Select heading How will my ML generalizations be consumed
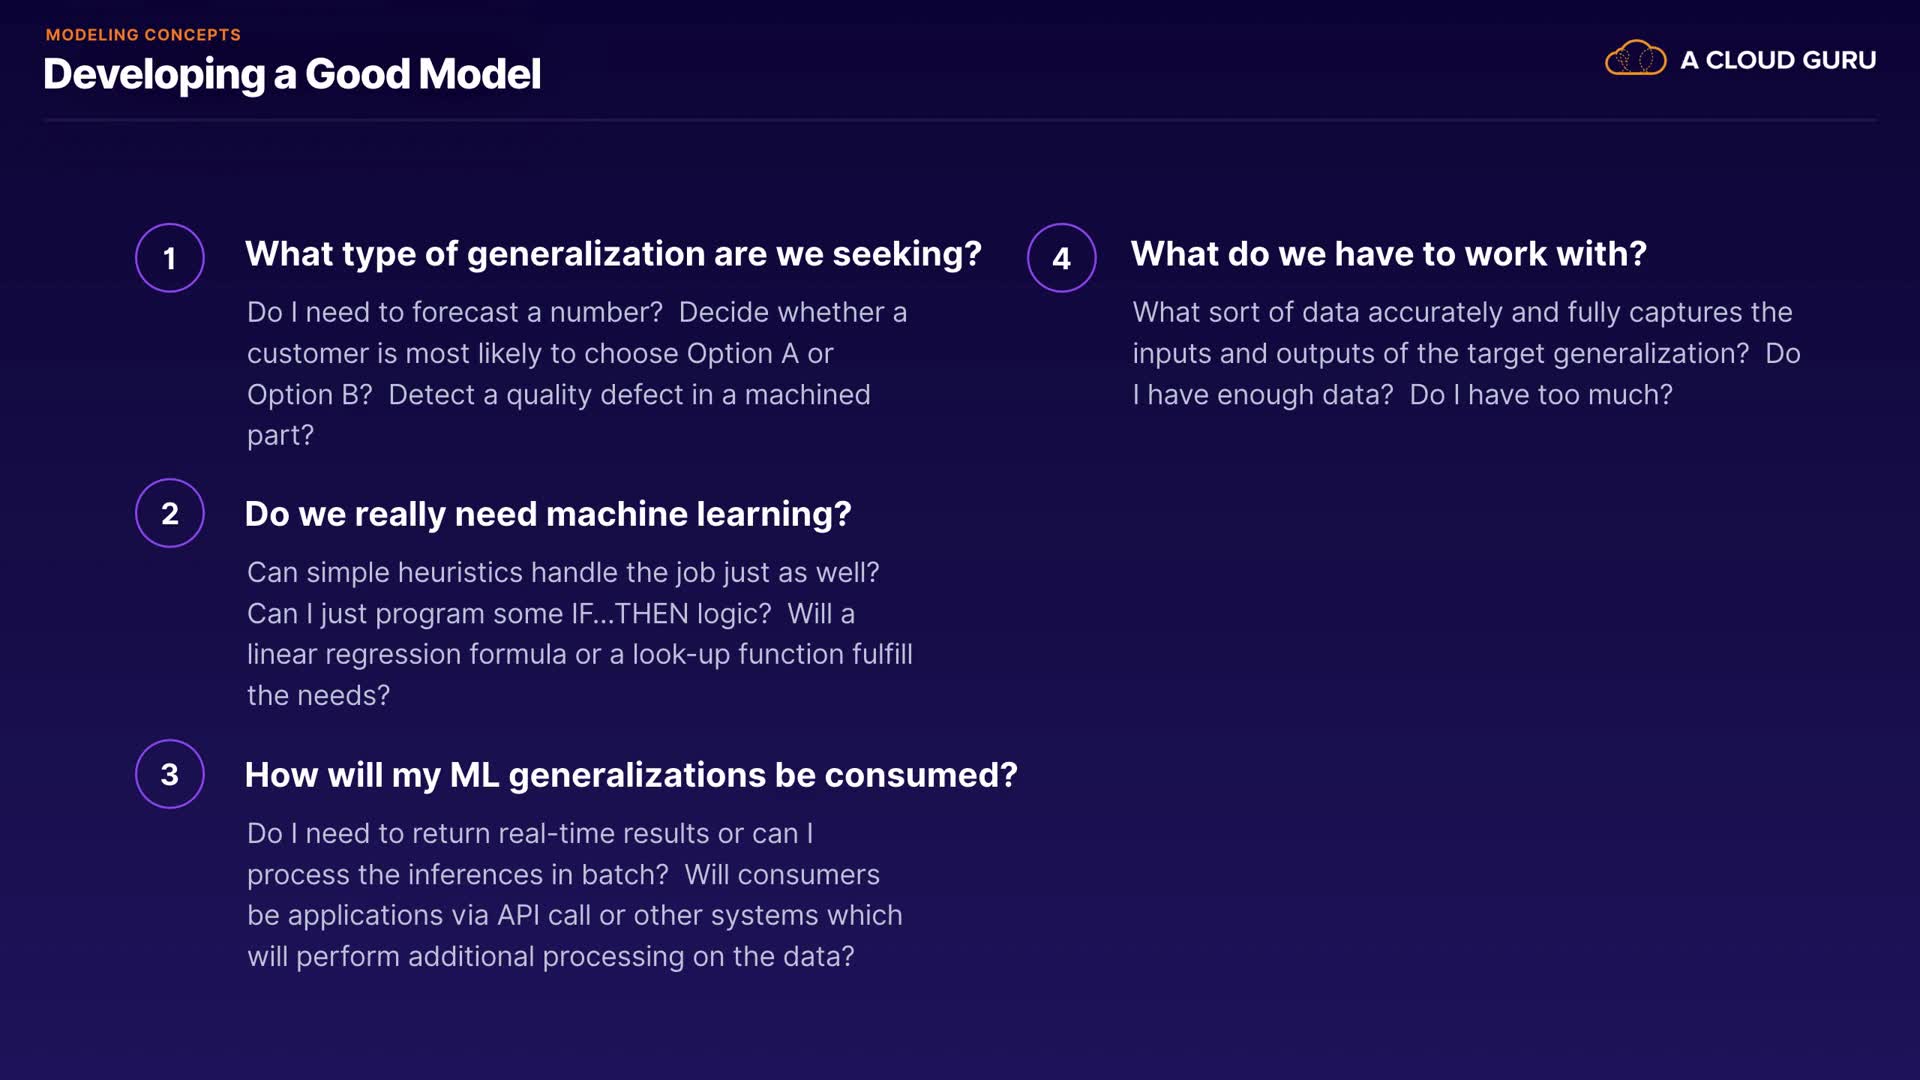Image resolution: width=1920 pixels, height=1080 pixels. click(631, 775)
